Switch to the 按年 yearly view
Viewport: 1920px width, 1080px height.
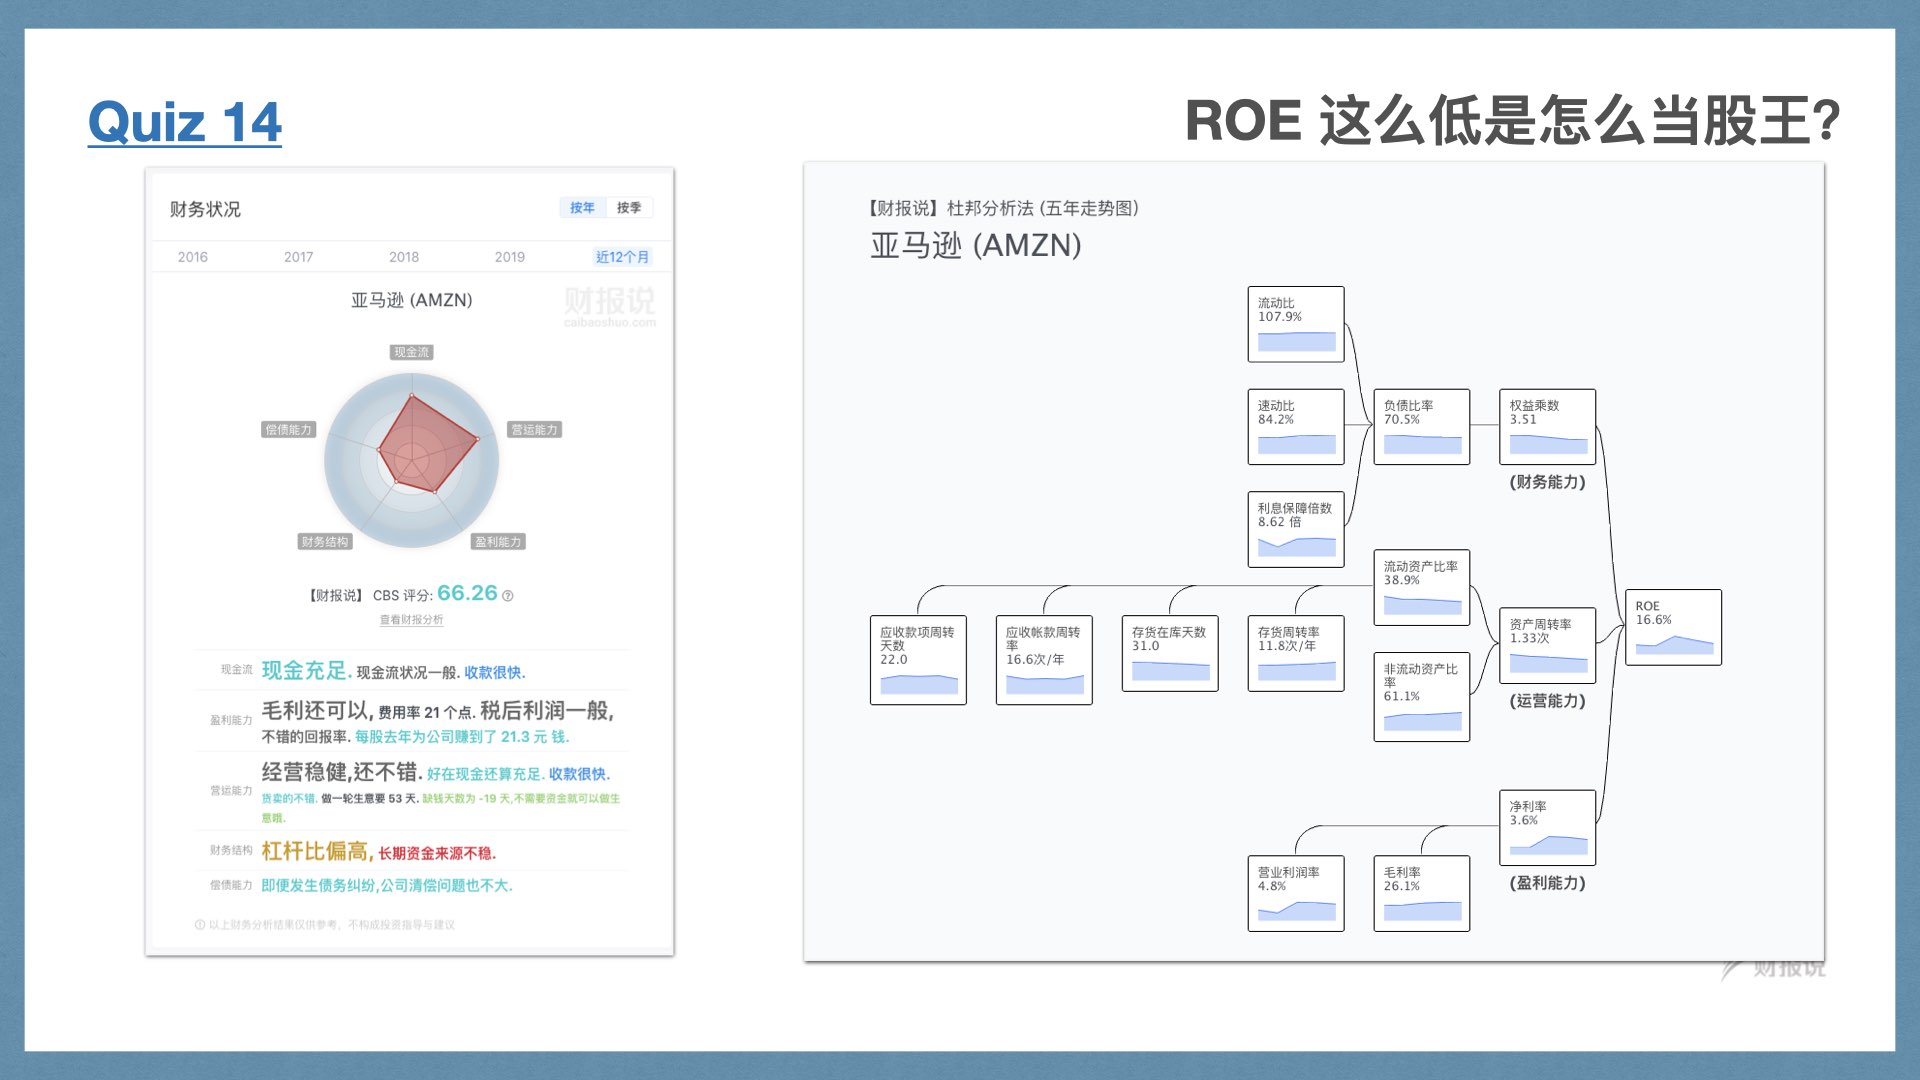coord(582,208)
